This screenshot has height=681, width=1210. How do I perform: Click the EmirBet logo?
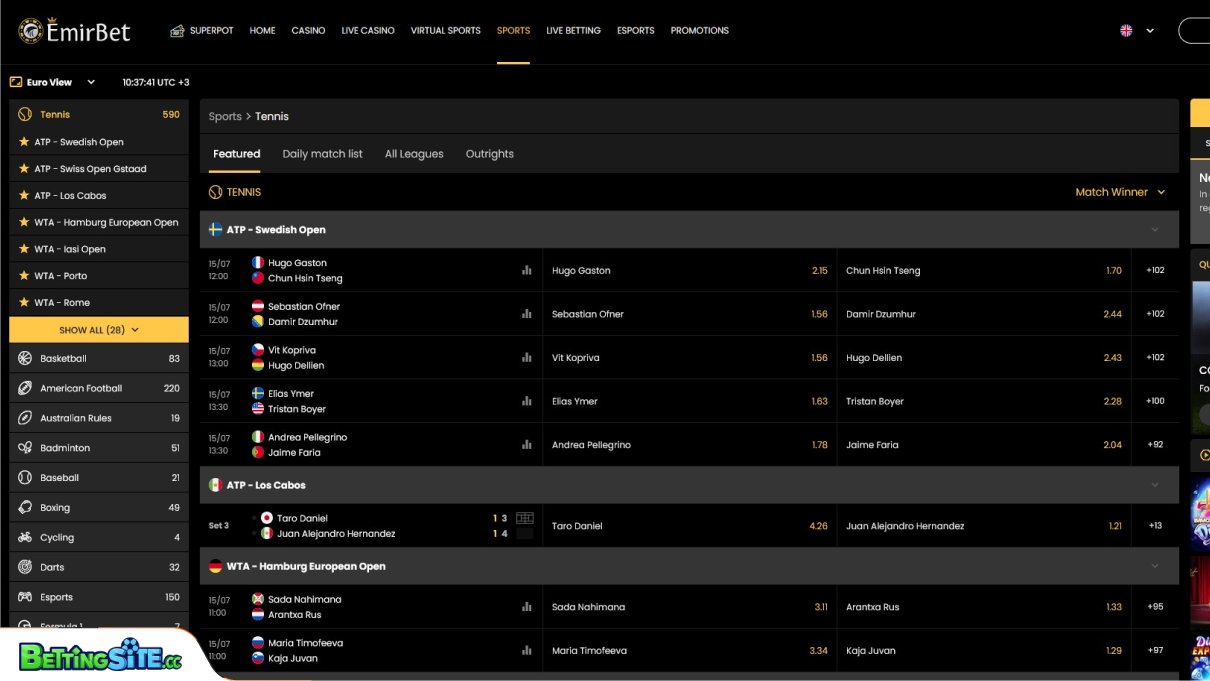(73, 31)
